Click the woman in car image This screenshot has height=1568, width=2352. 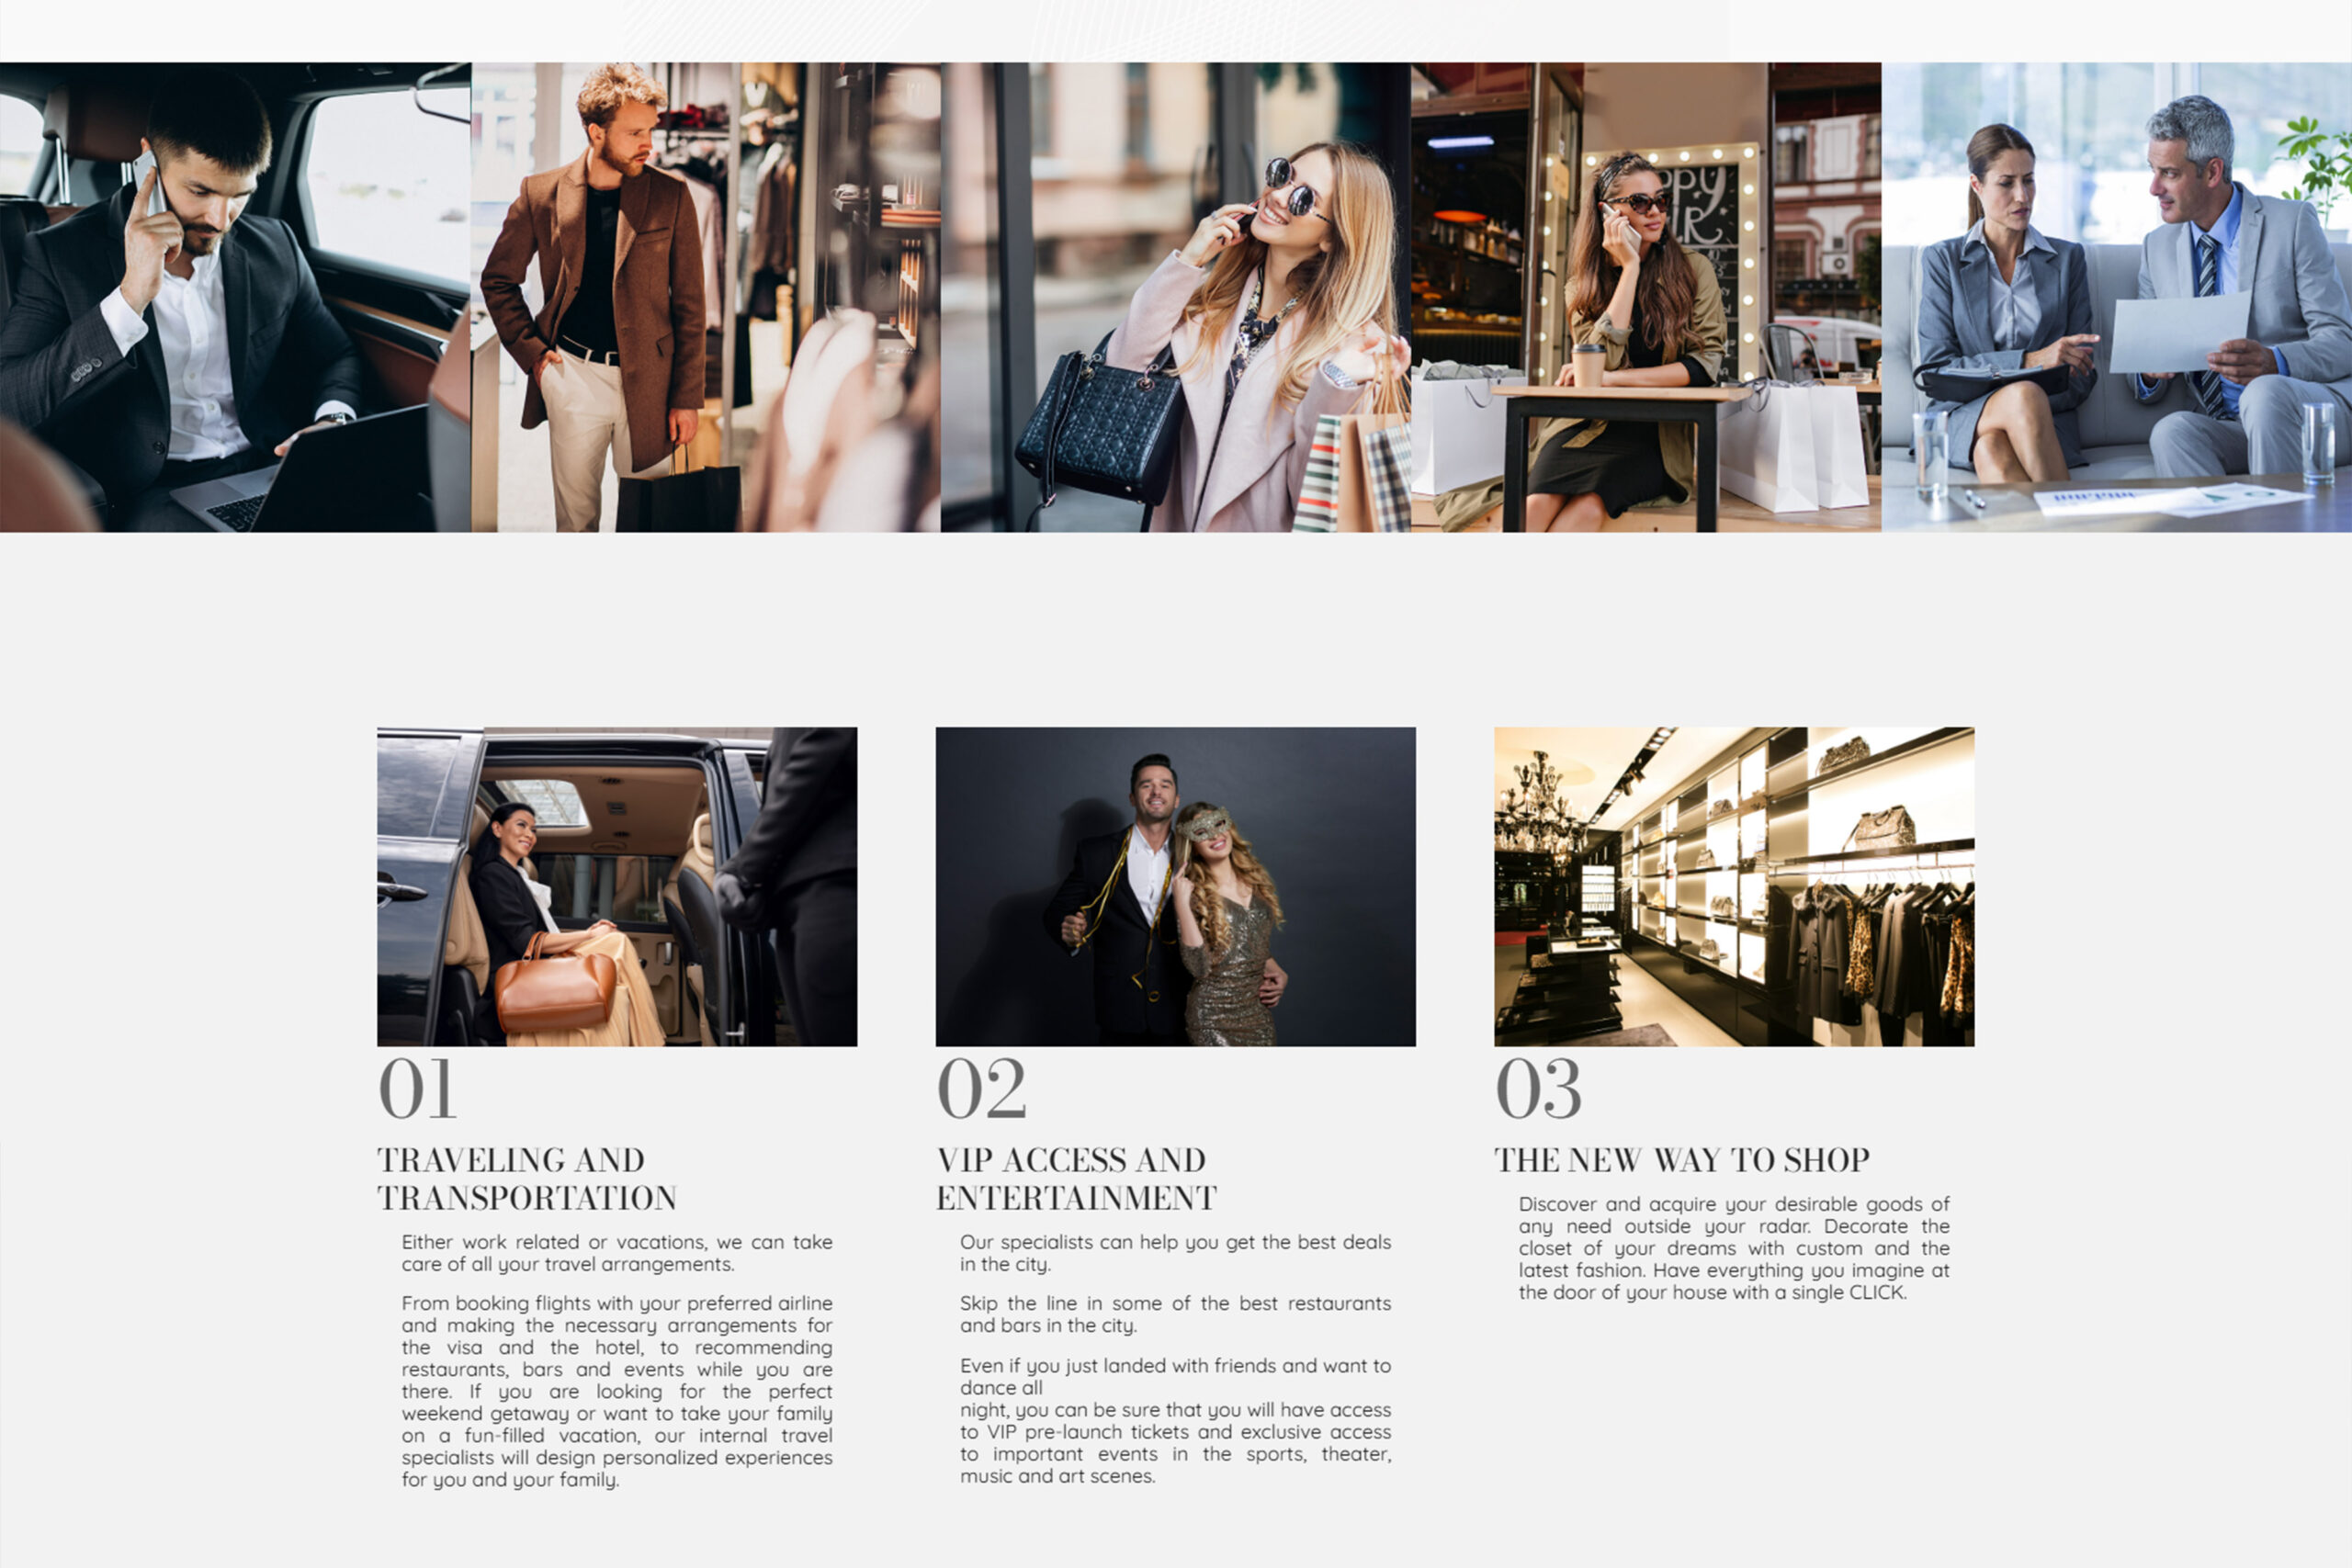pos(617,886)
